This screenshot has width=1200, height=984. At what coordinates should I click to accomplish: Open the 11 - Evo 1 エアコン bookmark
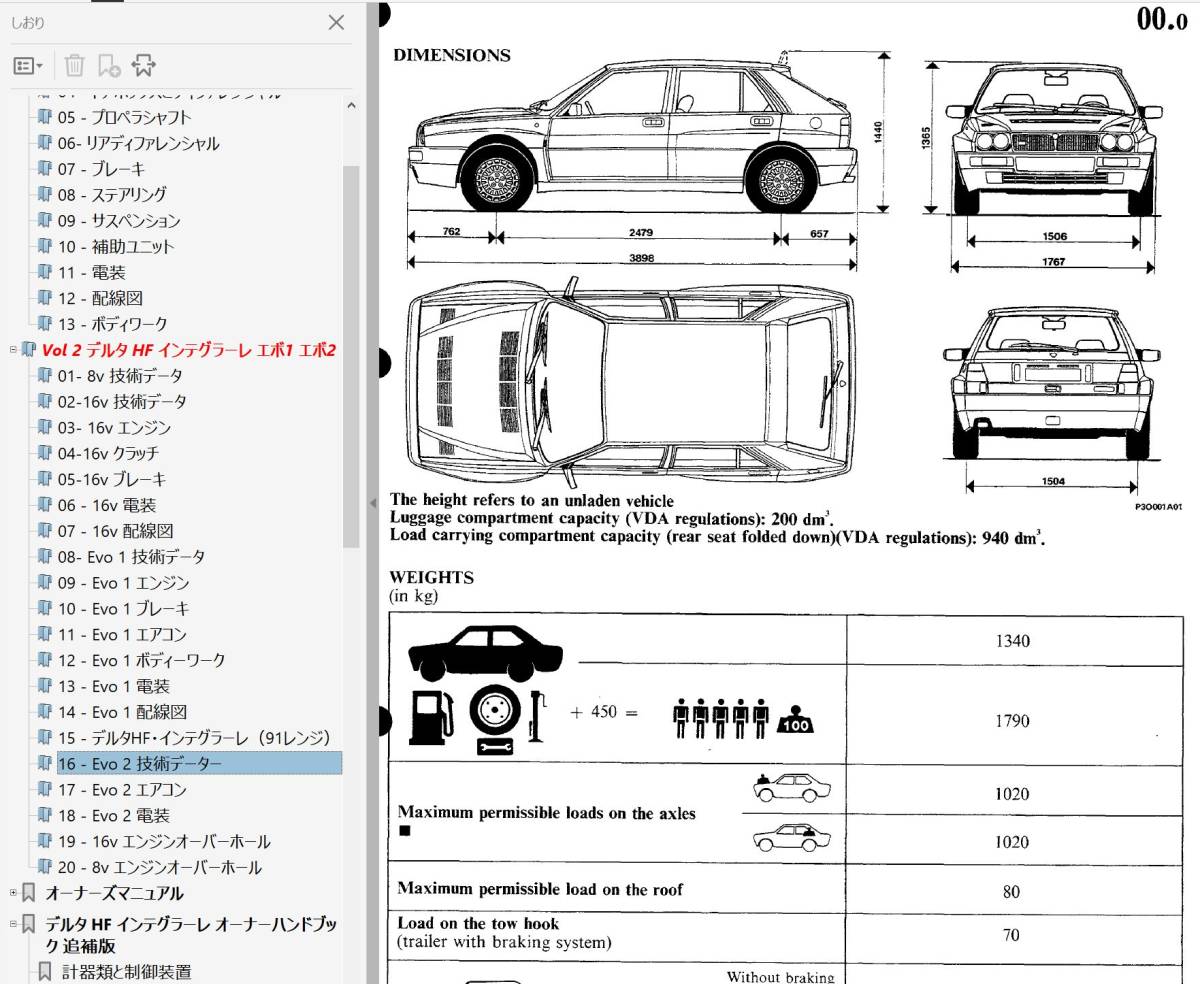[x=122, y=635]
